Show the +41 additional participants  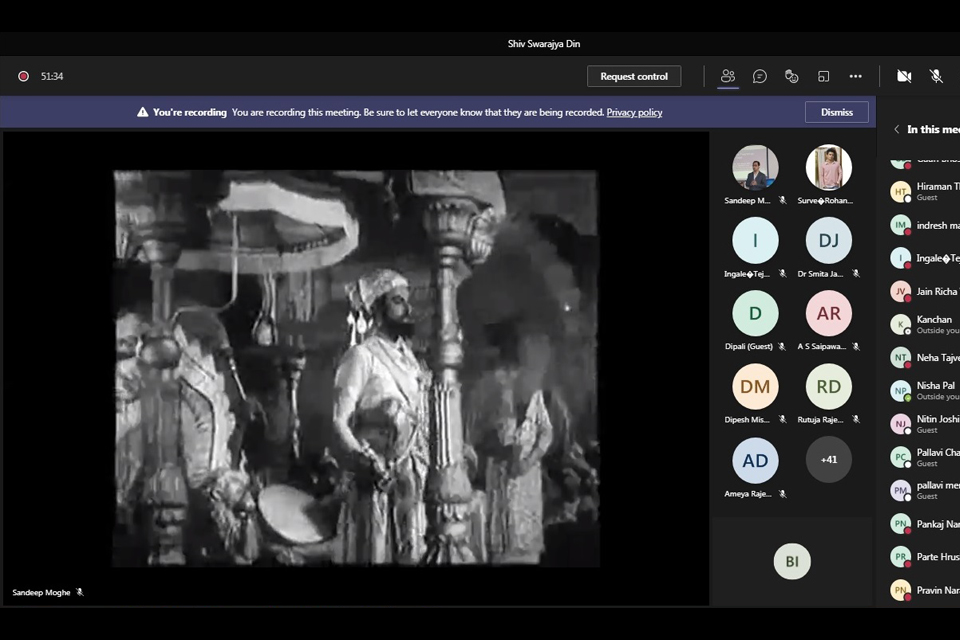[x=828, y=459]
